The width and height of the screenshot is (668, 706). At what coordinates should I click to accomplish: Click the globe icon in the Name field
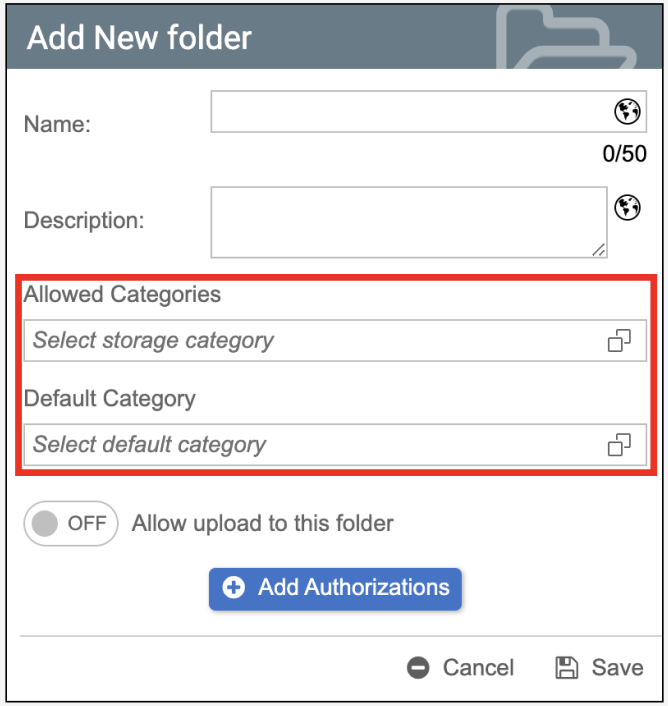click(x=627, y=112)
